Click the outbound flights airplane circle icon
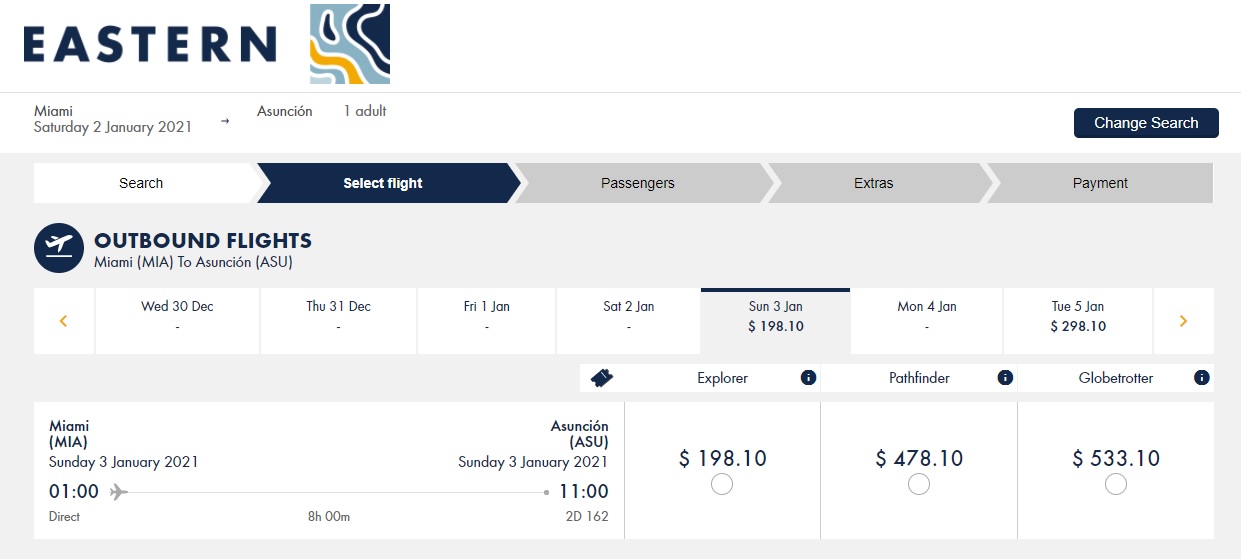 (x=59, y=248)
